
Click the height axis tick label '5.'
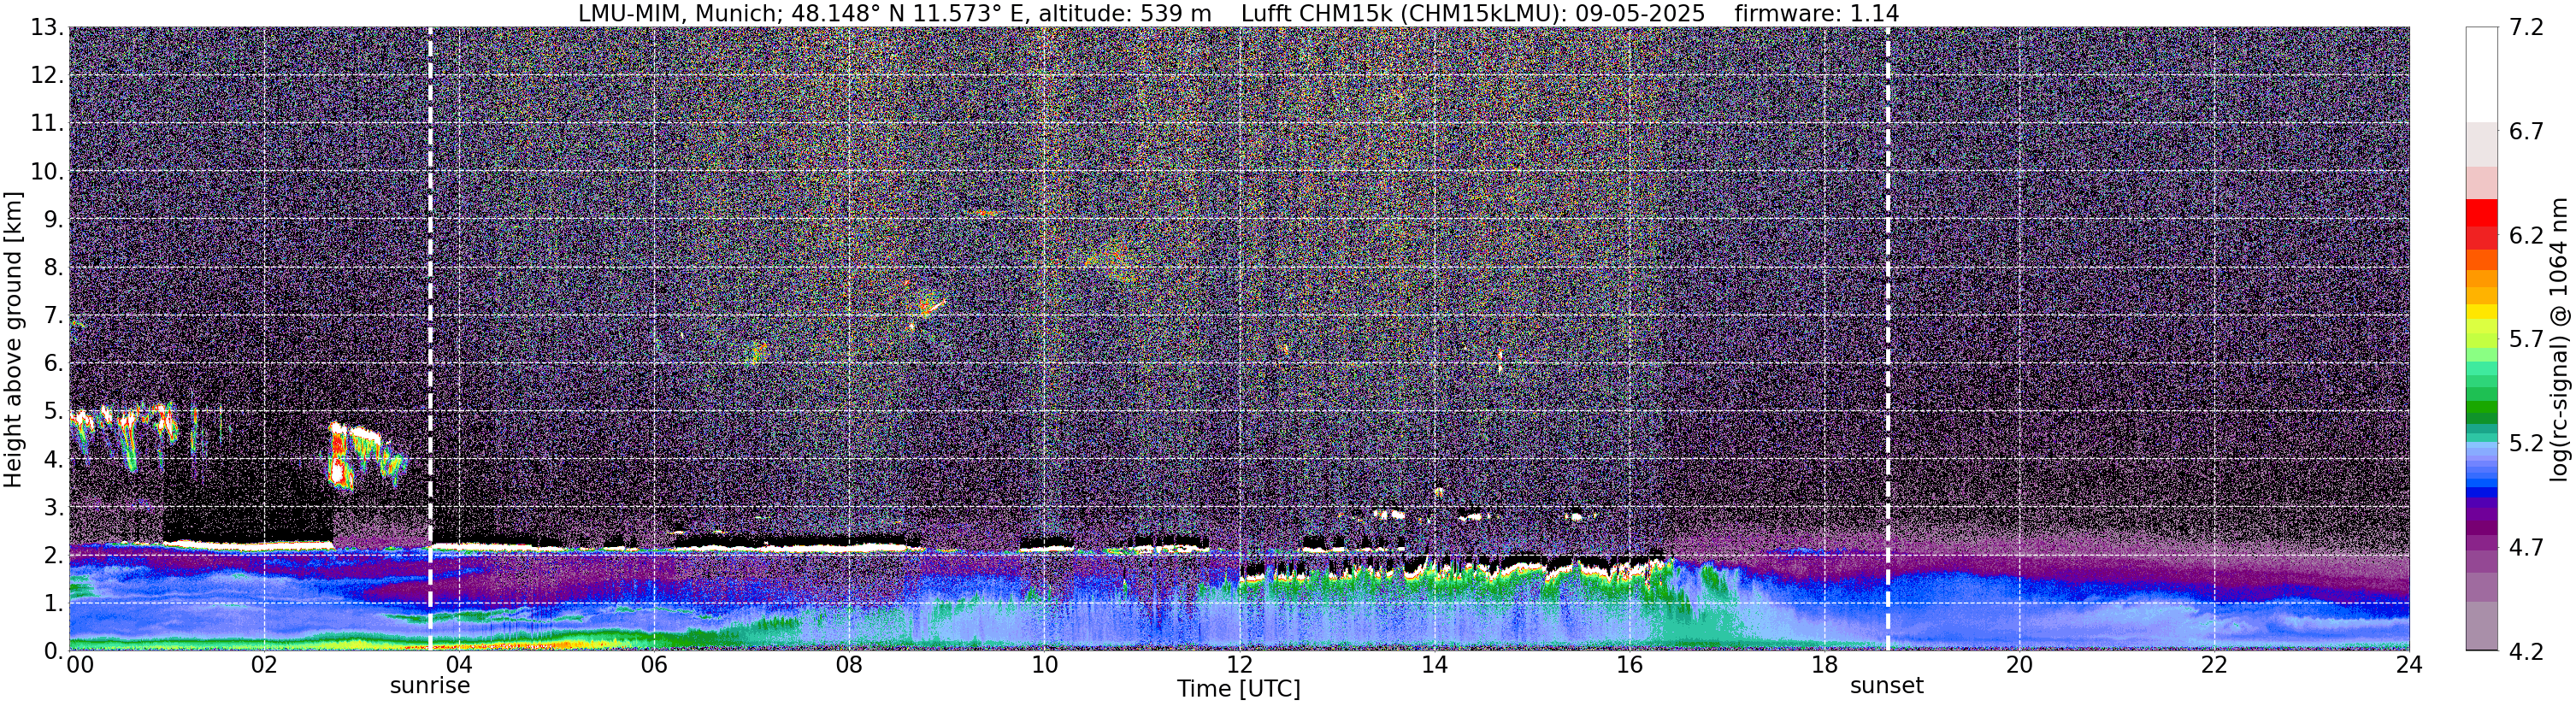pyautogui.click(x=54, y=412)
